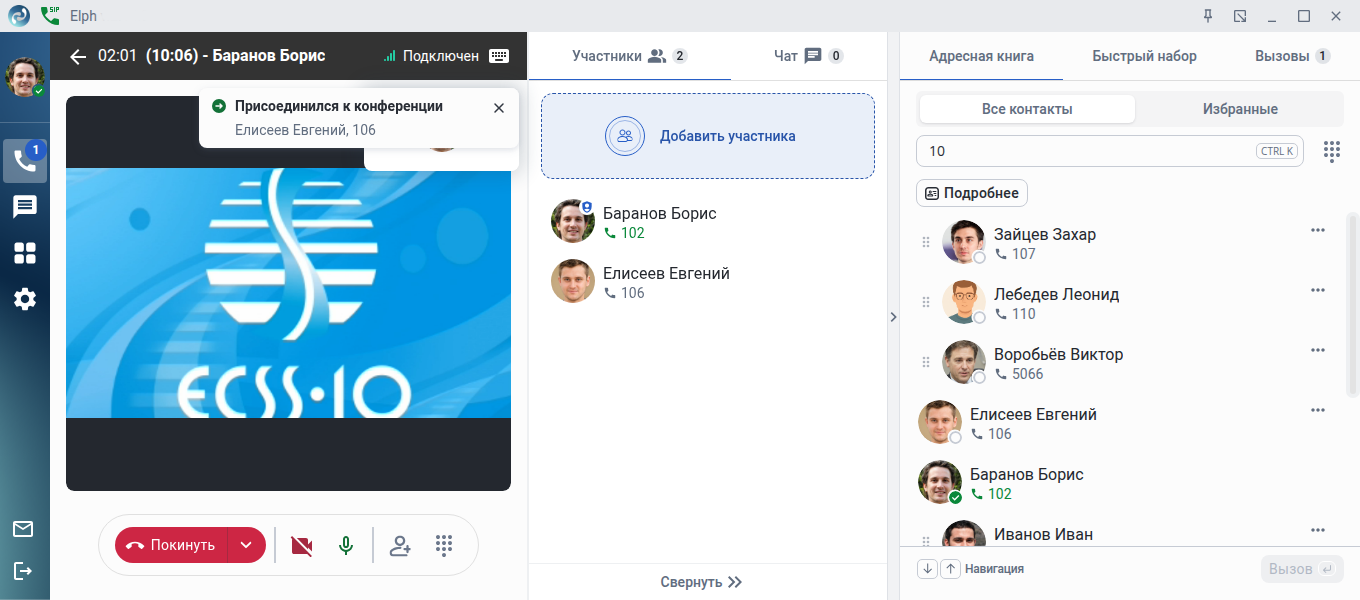Click Добавить участника area

708,136
